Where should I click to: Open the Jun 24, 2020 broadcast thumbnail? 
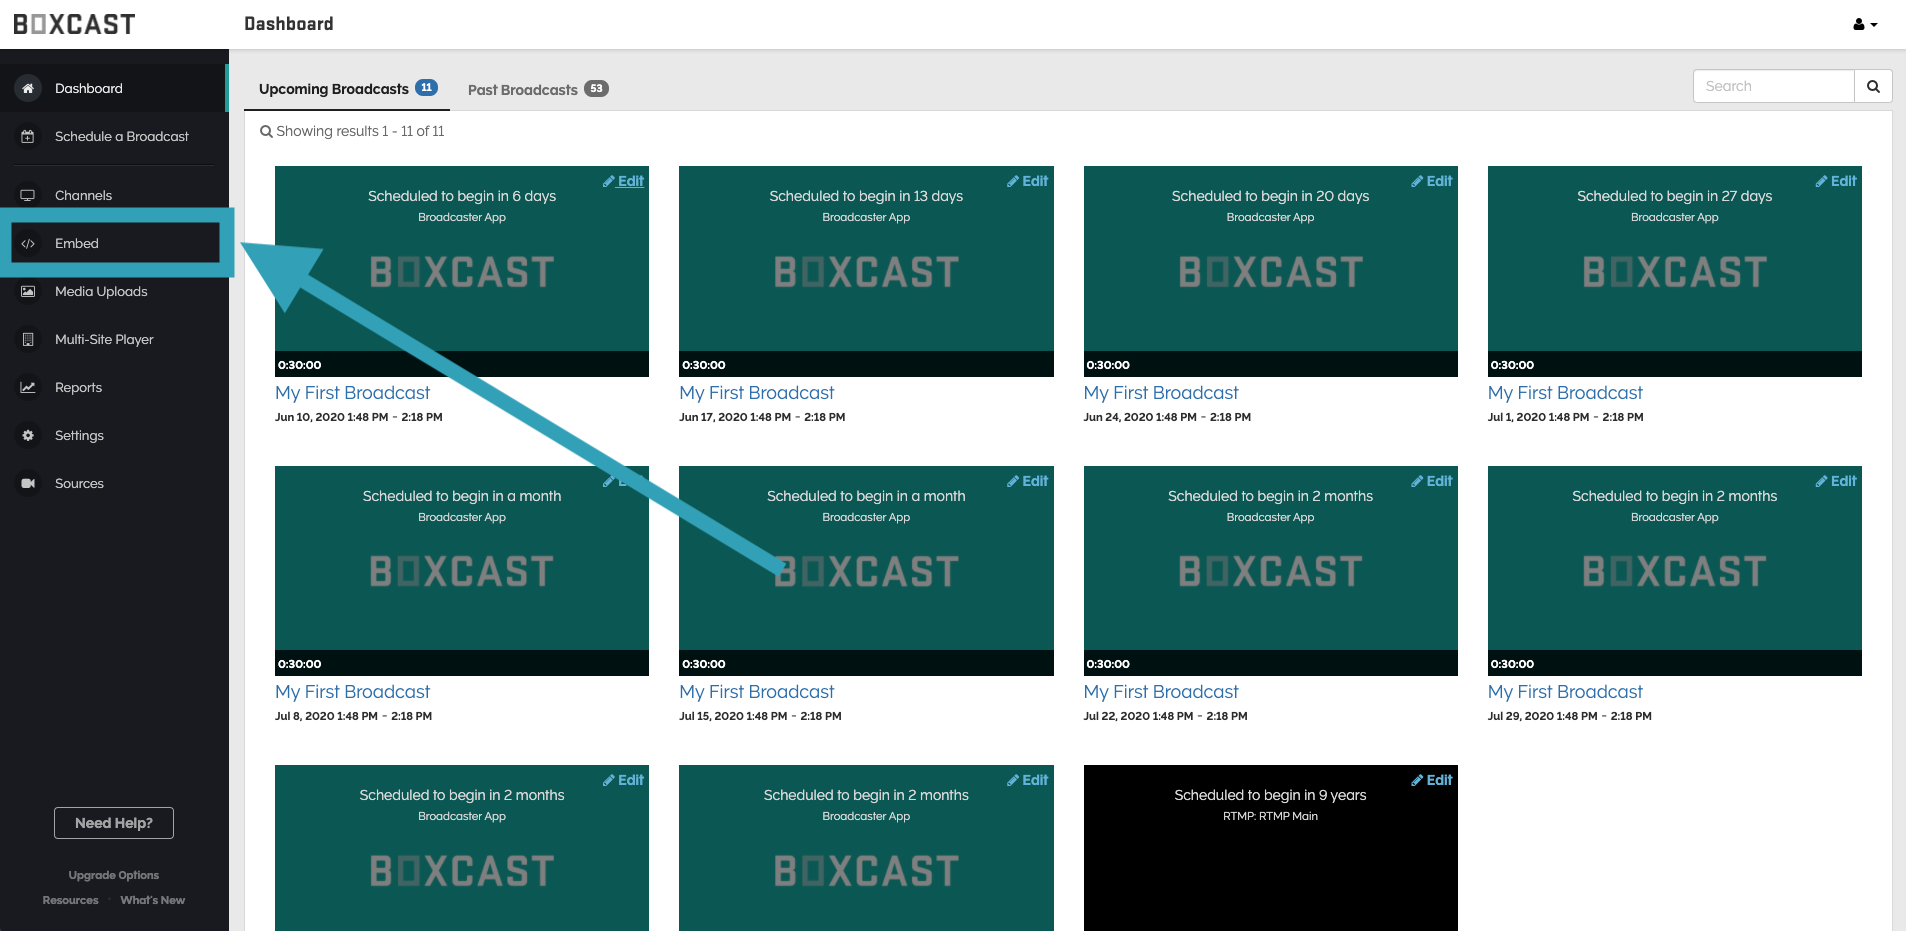click(x=1270, y=270)
